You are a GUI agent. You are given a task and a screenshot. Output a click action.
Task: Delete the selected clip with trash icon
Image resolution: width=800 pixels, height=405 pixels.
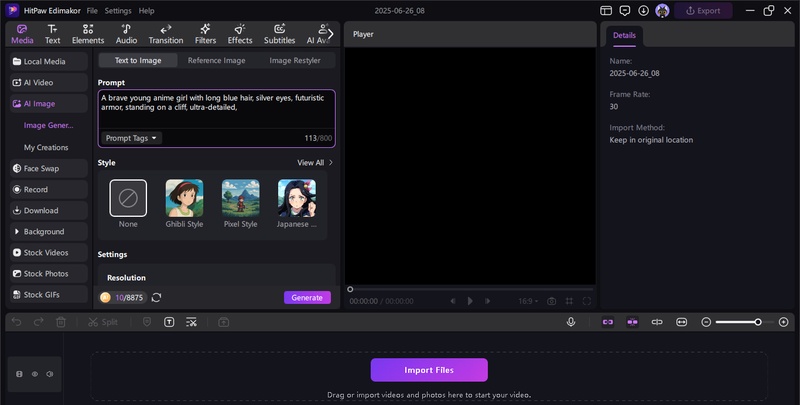[61, 322]
